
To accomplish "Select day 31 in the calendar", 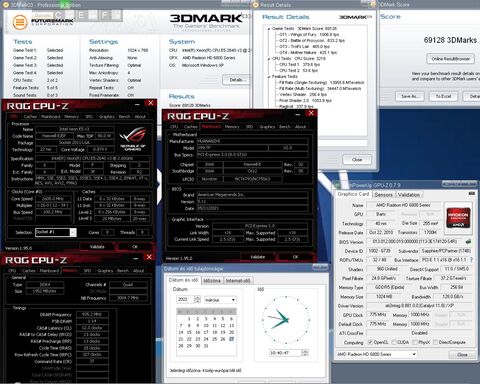I will (x=206, y=346).
